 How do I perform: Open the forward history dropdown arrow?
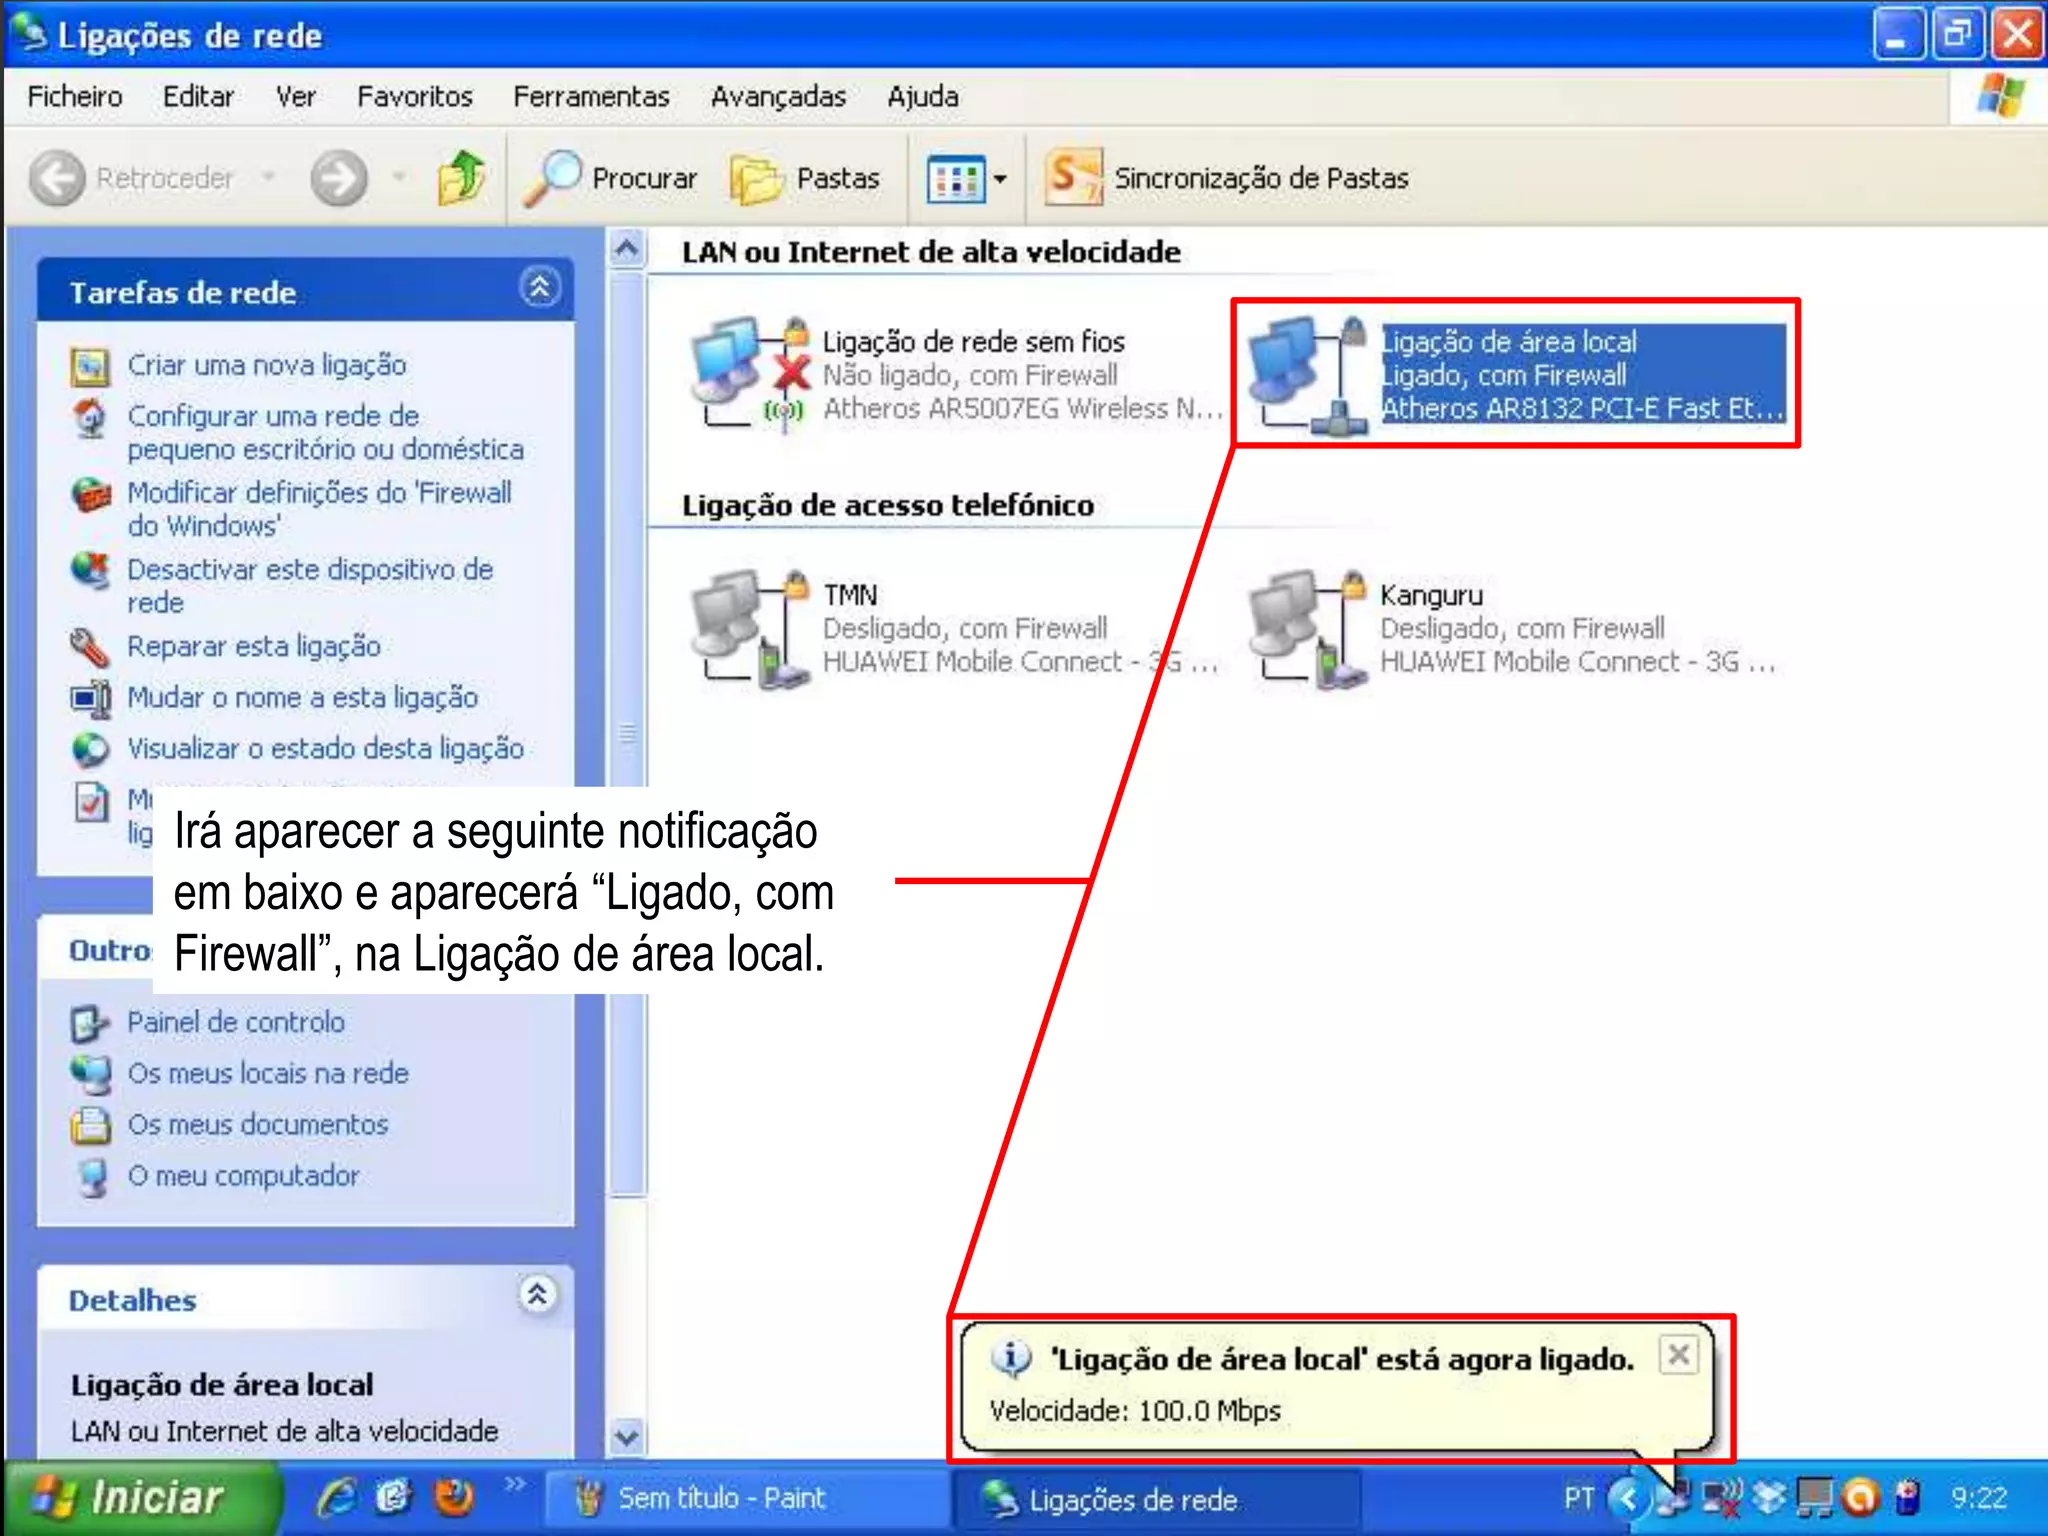click(399, 178)
